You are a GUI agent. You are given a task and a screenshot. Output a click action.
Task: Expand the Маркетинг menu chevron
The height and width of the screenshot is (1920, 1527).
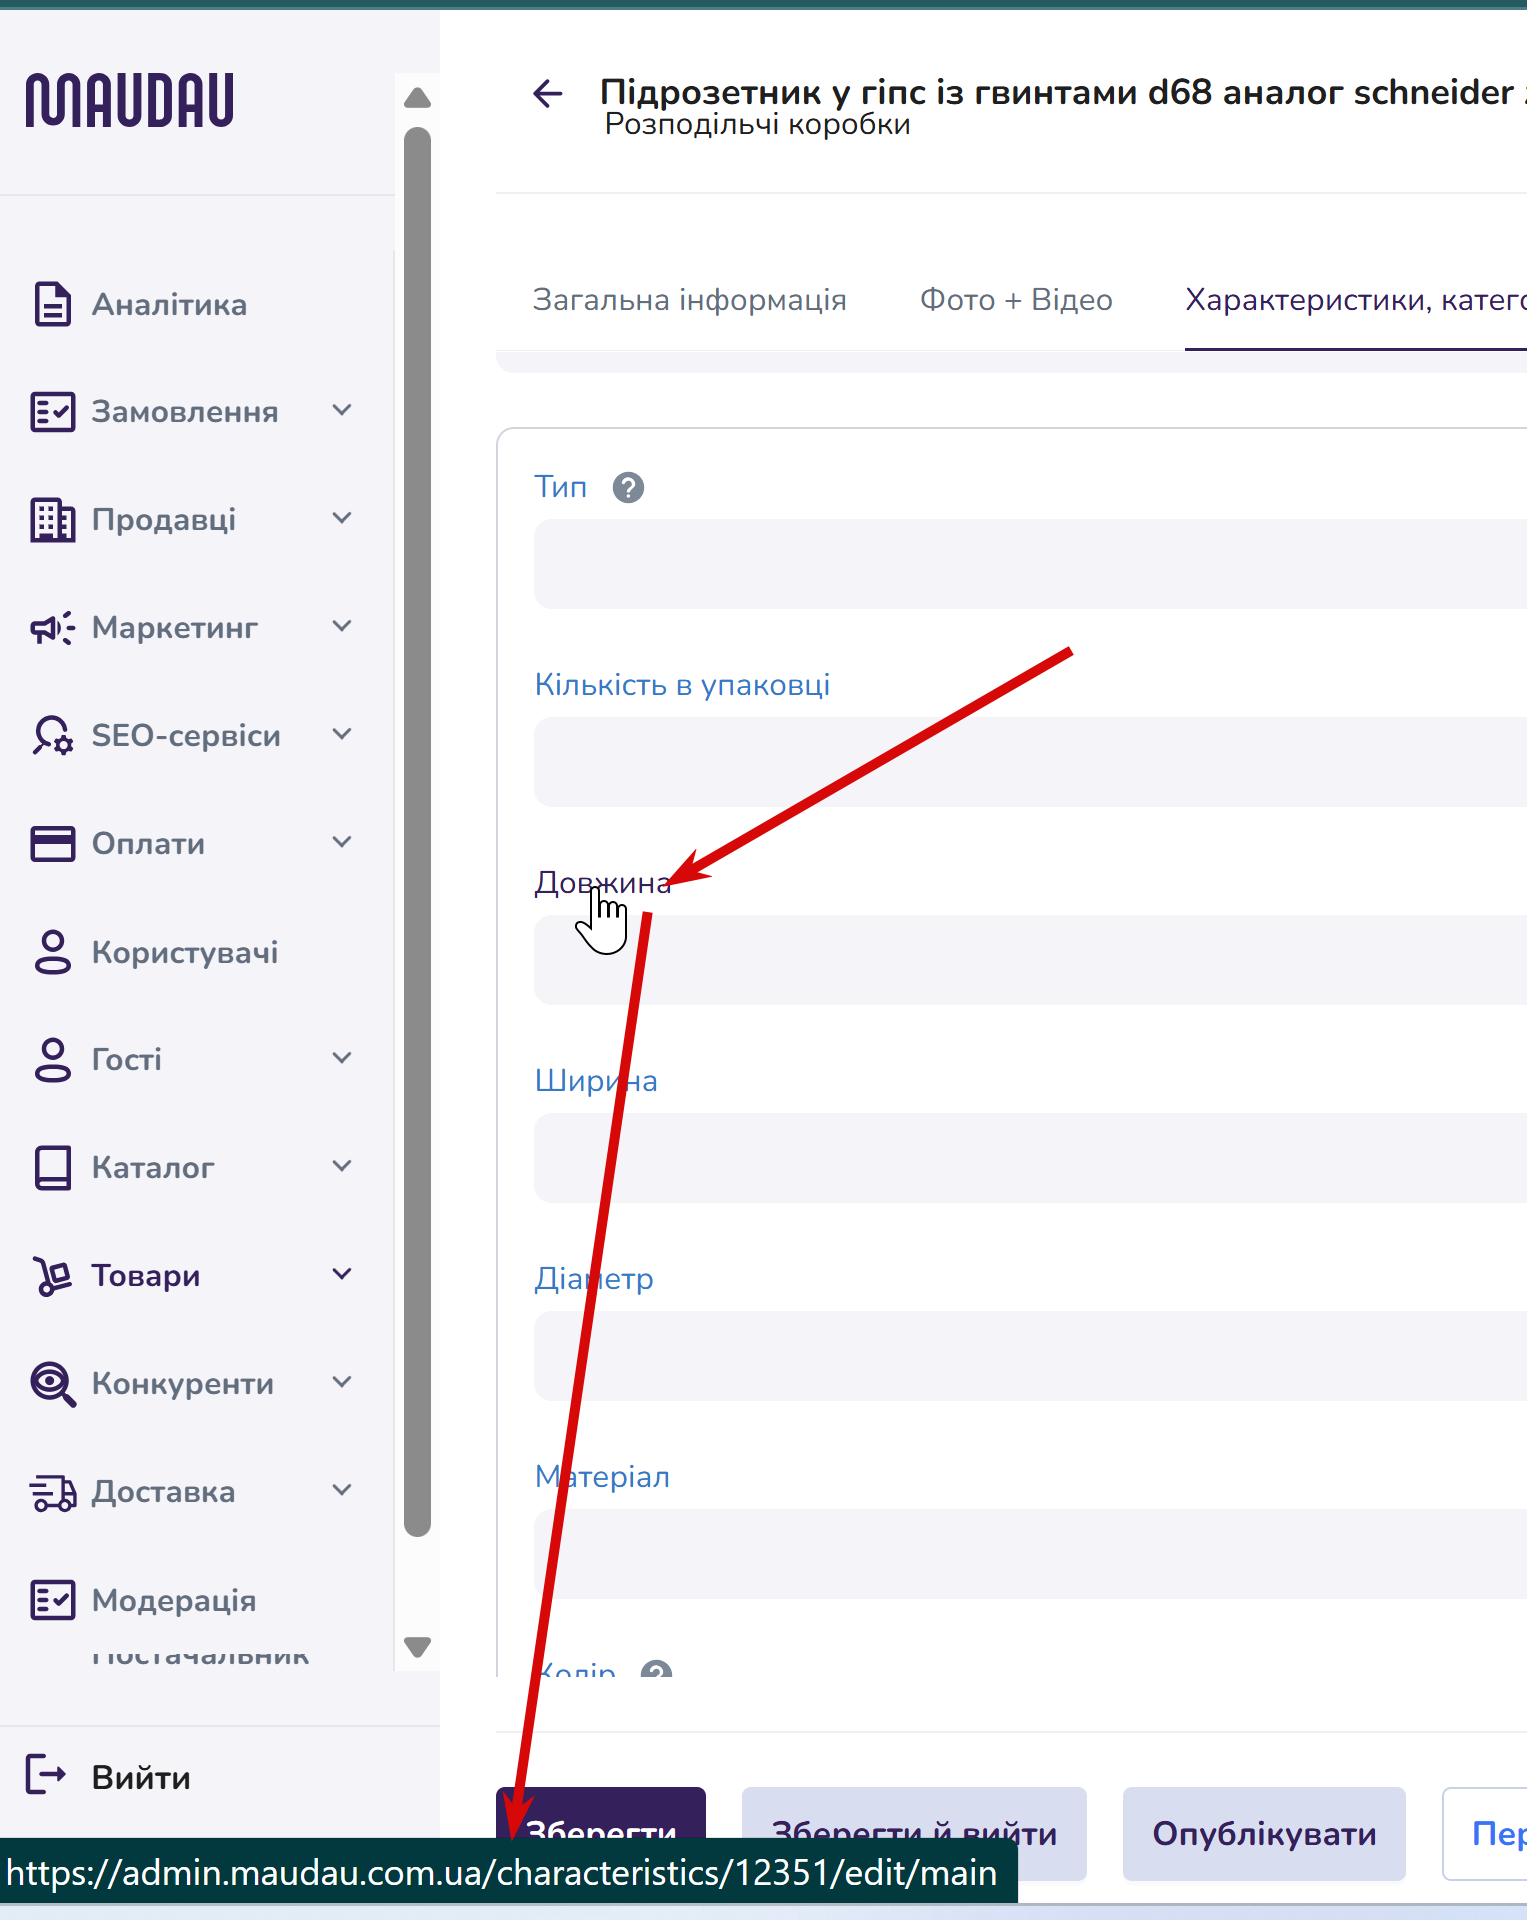pos(342,626)
